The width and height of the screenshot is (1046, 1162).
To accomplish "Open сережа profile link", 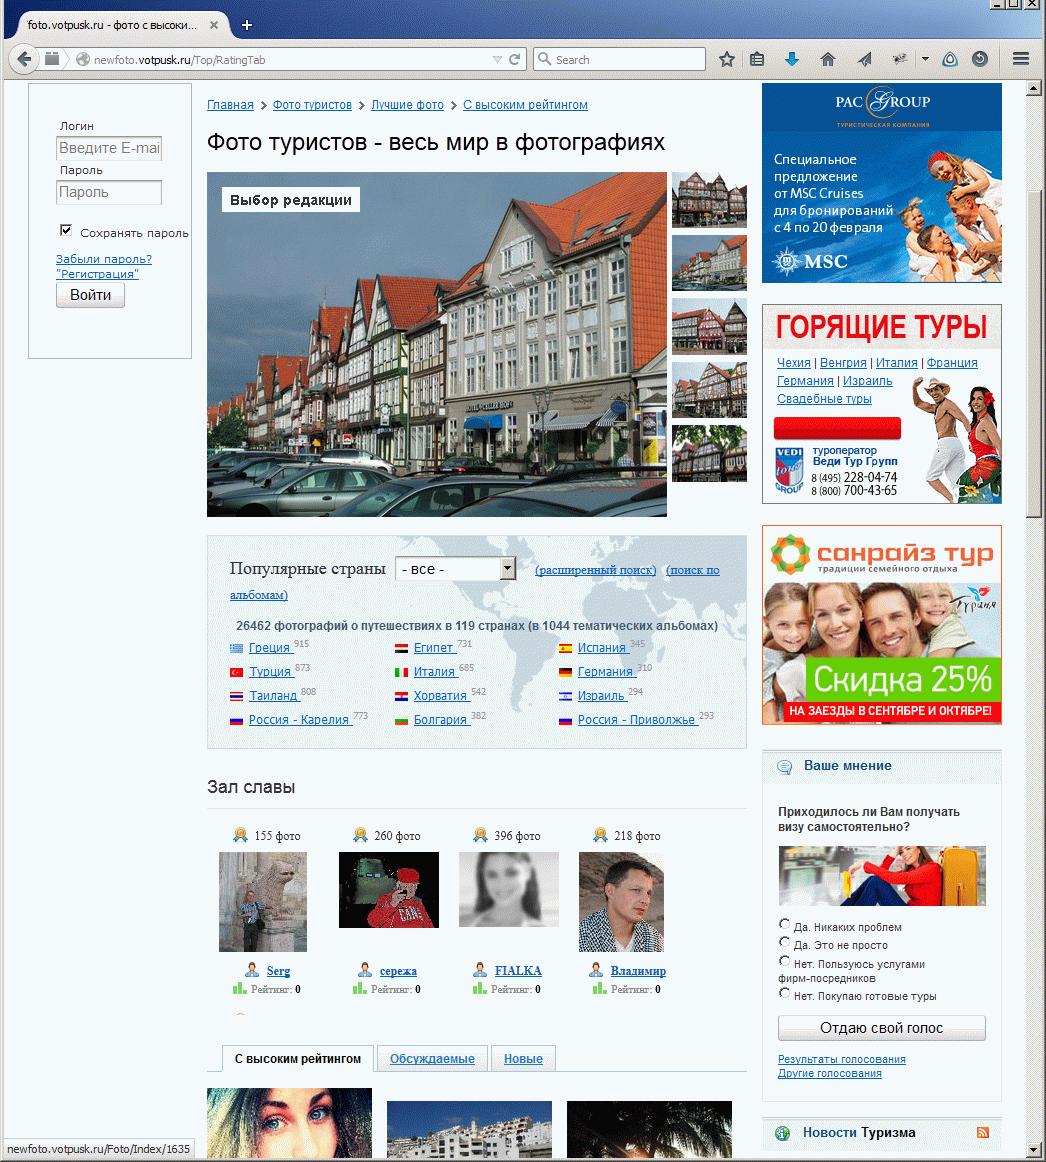I will click(x=398, y=971).
